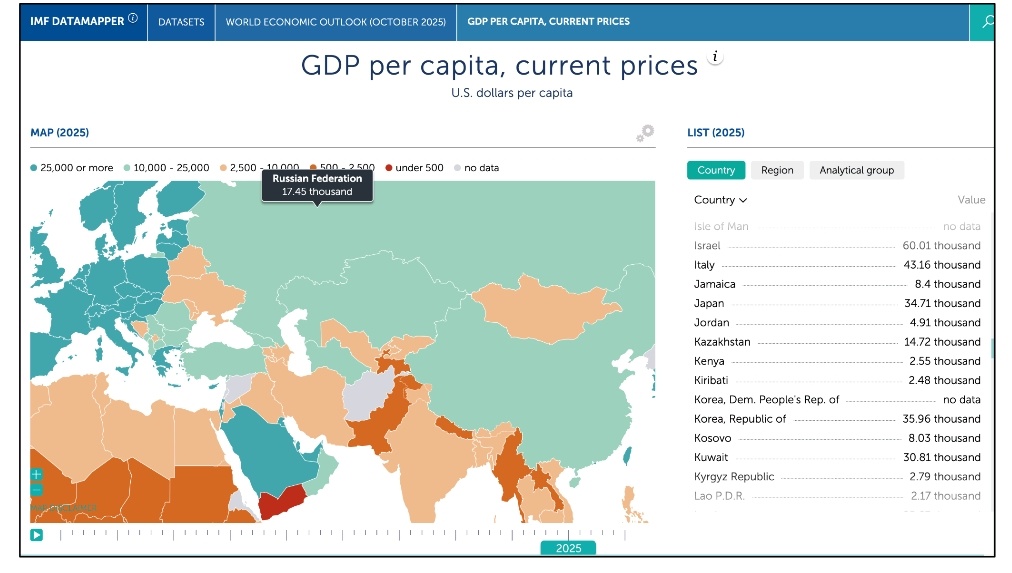The image size is (1012, 573).
Task: Switch list to Analytical group view
Action: click(856, 170)
